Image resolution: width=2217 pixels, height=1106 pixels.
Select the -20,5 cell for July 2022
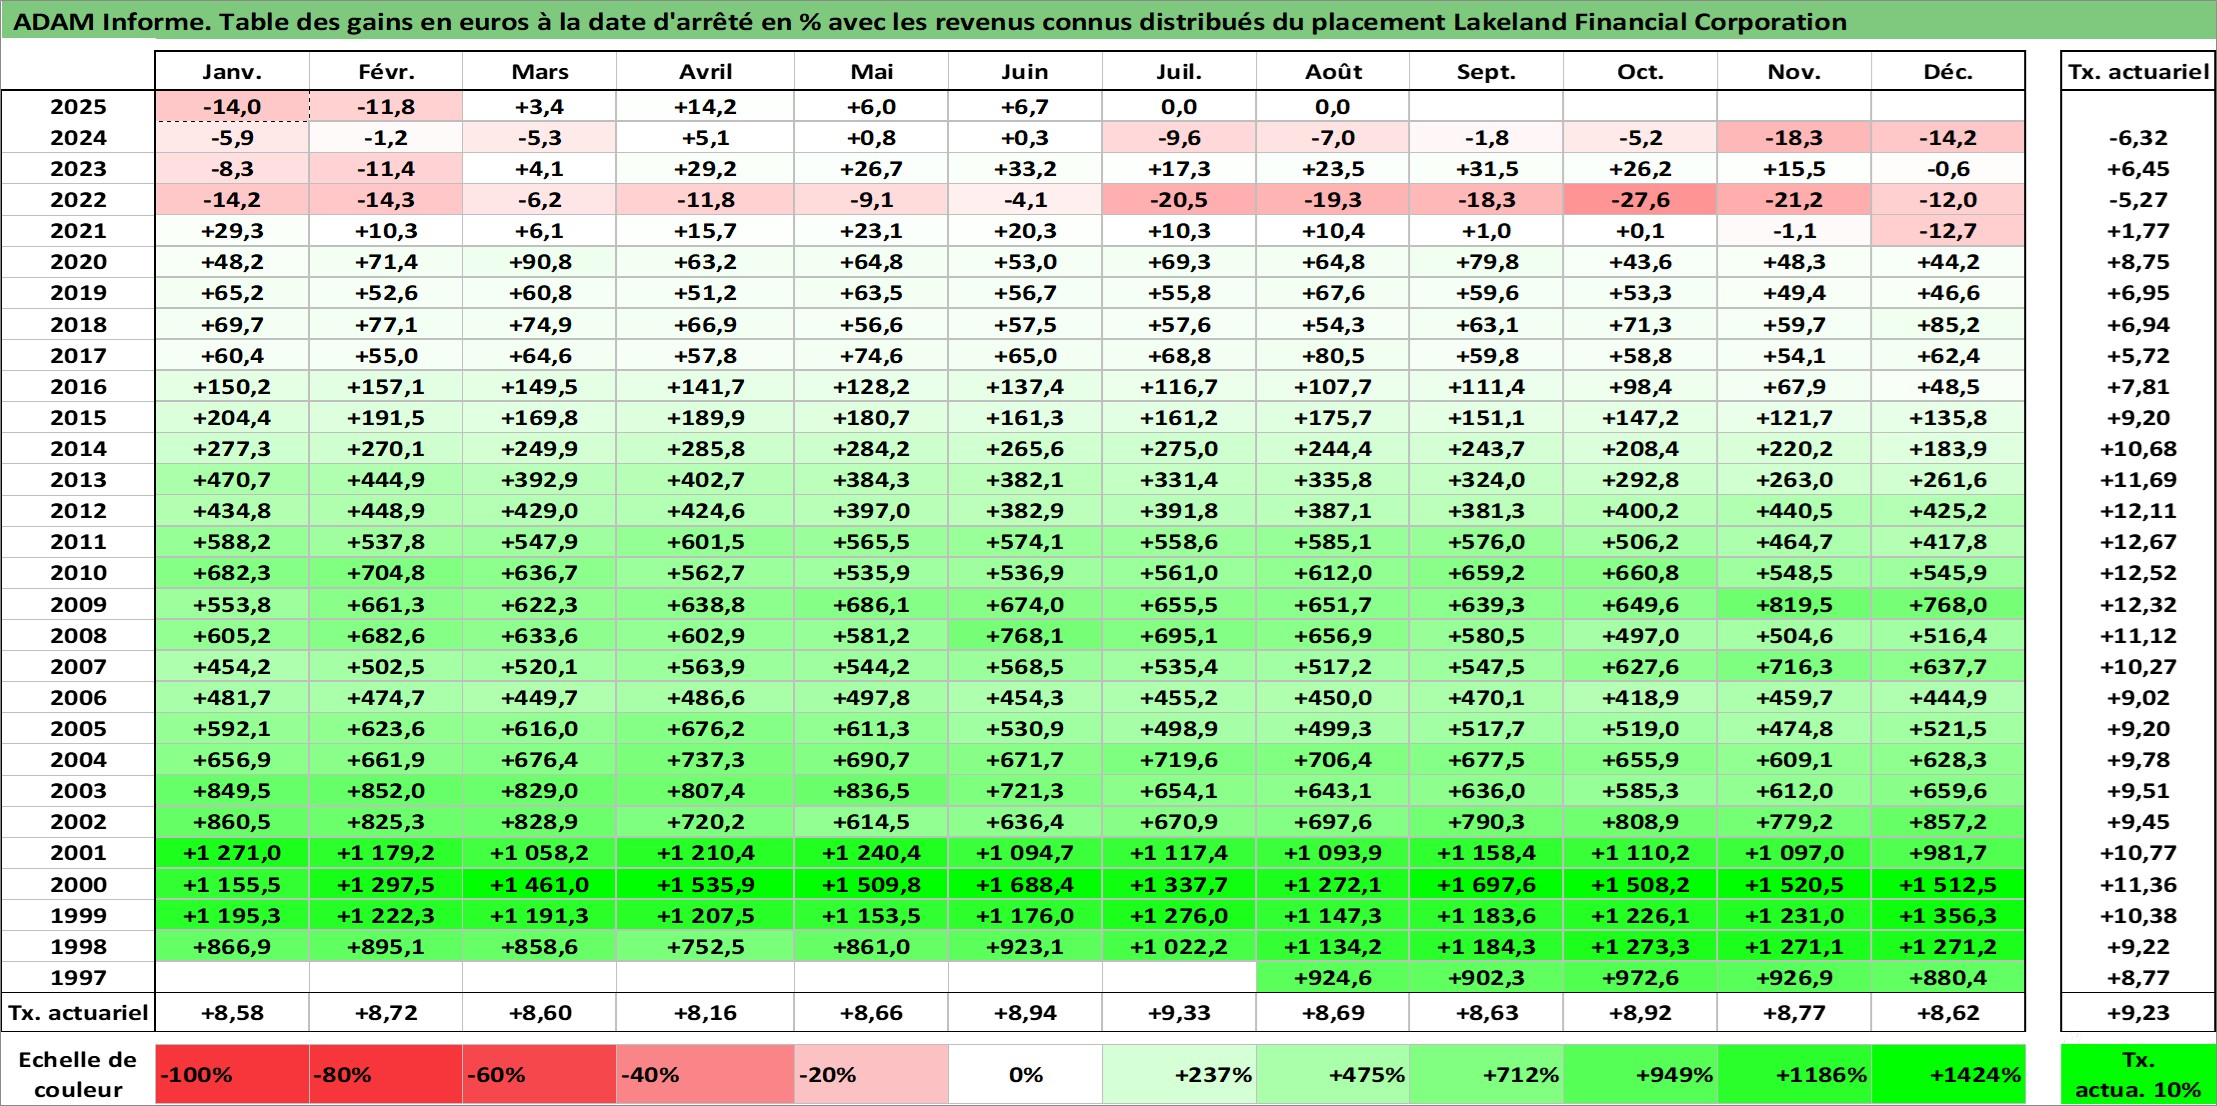click(1179, 200)
